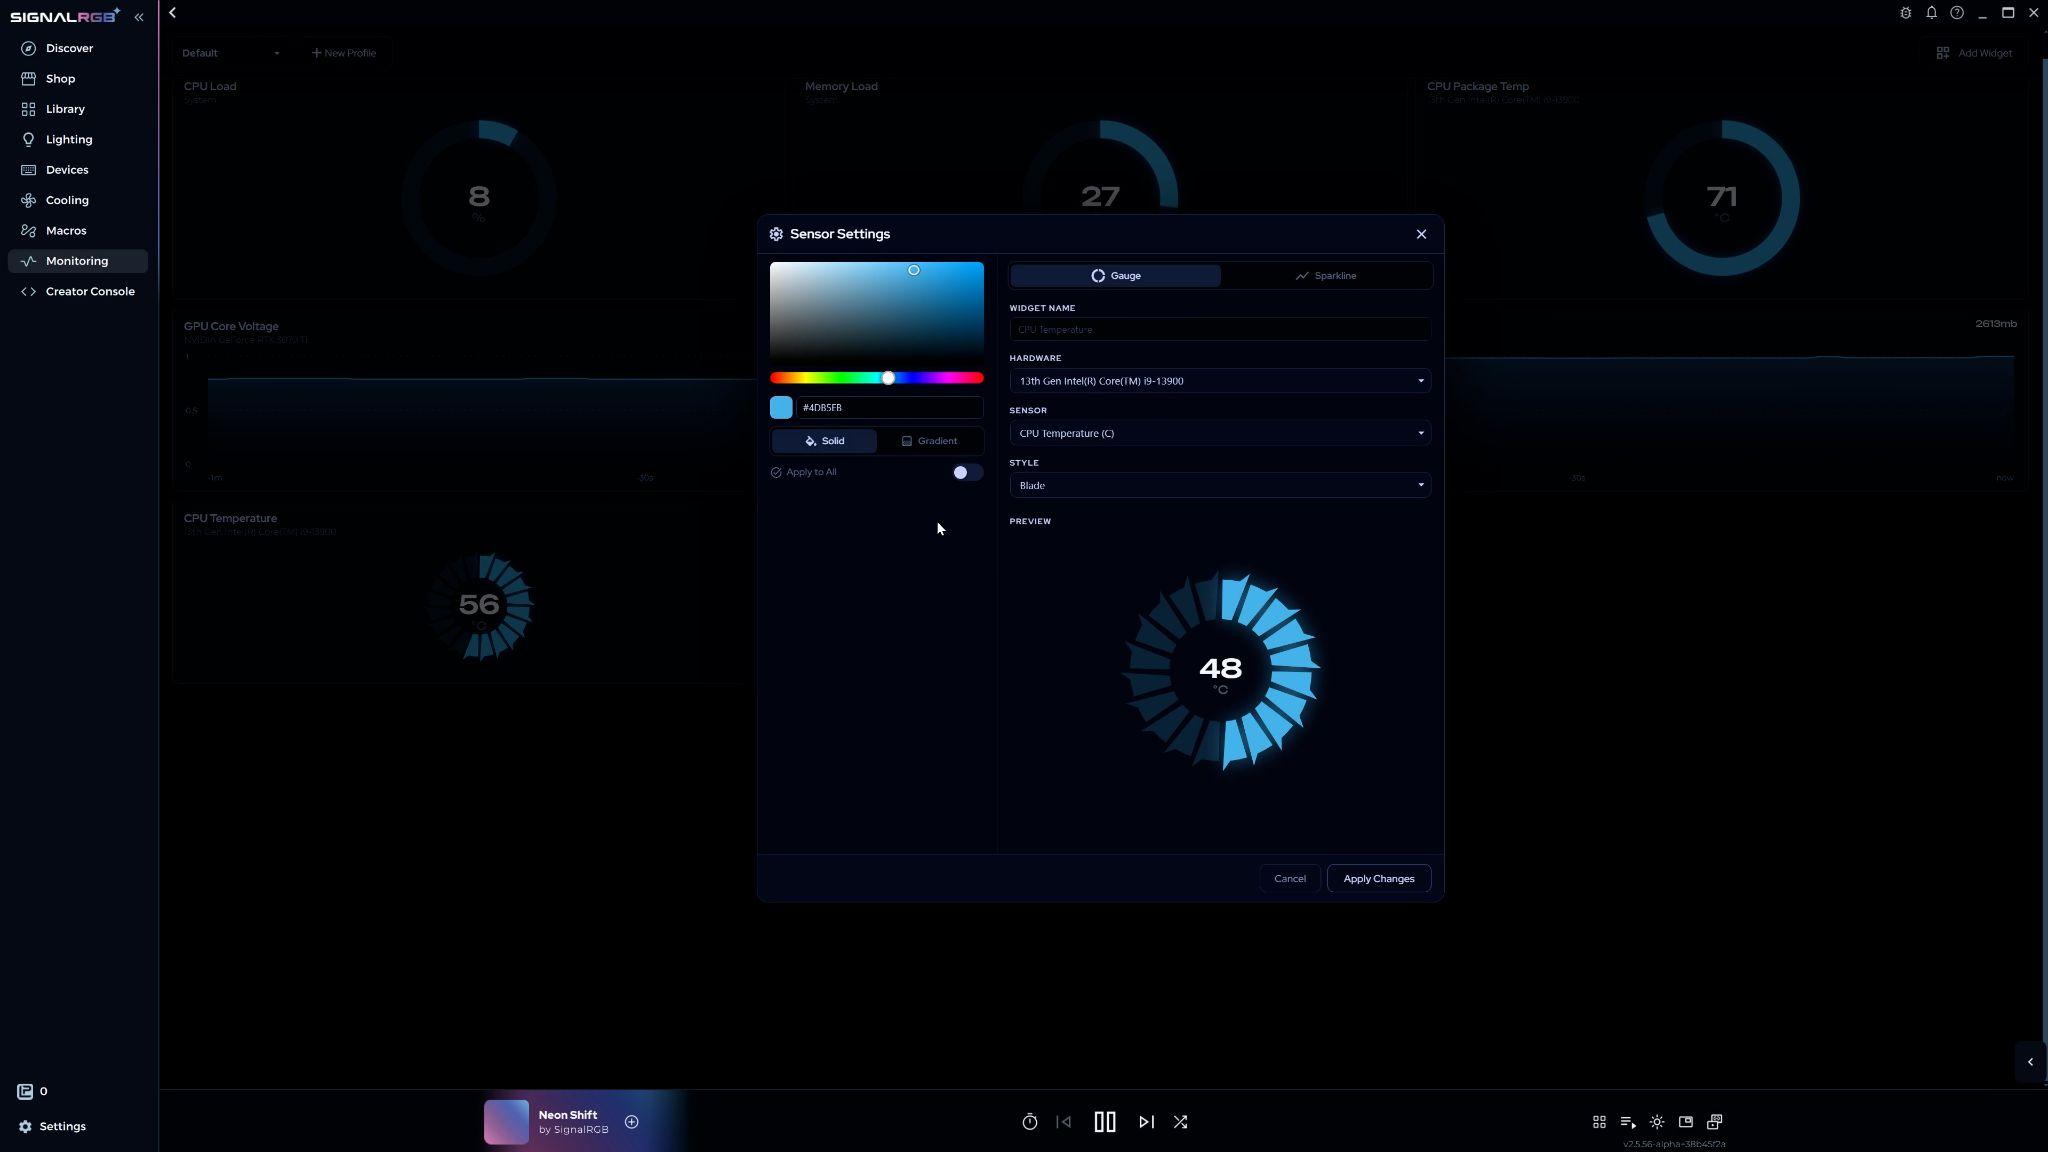This screenshot has width=2048, height=1152.
Task: Click the current color swatch preview
Action: 781,408
